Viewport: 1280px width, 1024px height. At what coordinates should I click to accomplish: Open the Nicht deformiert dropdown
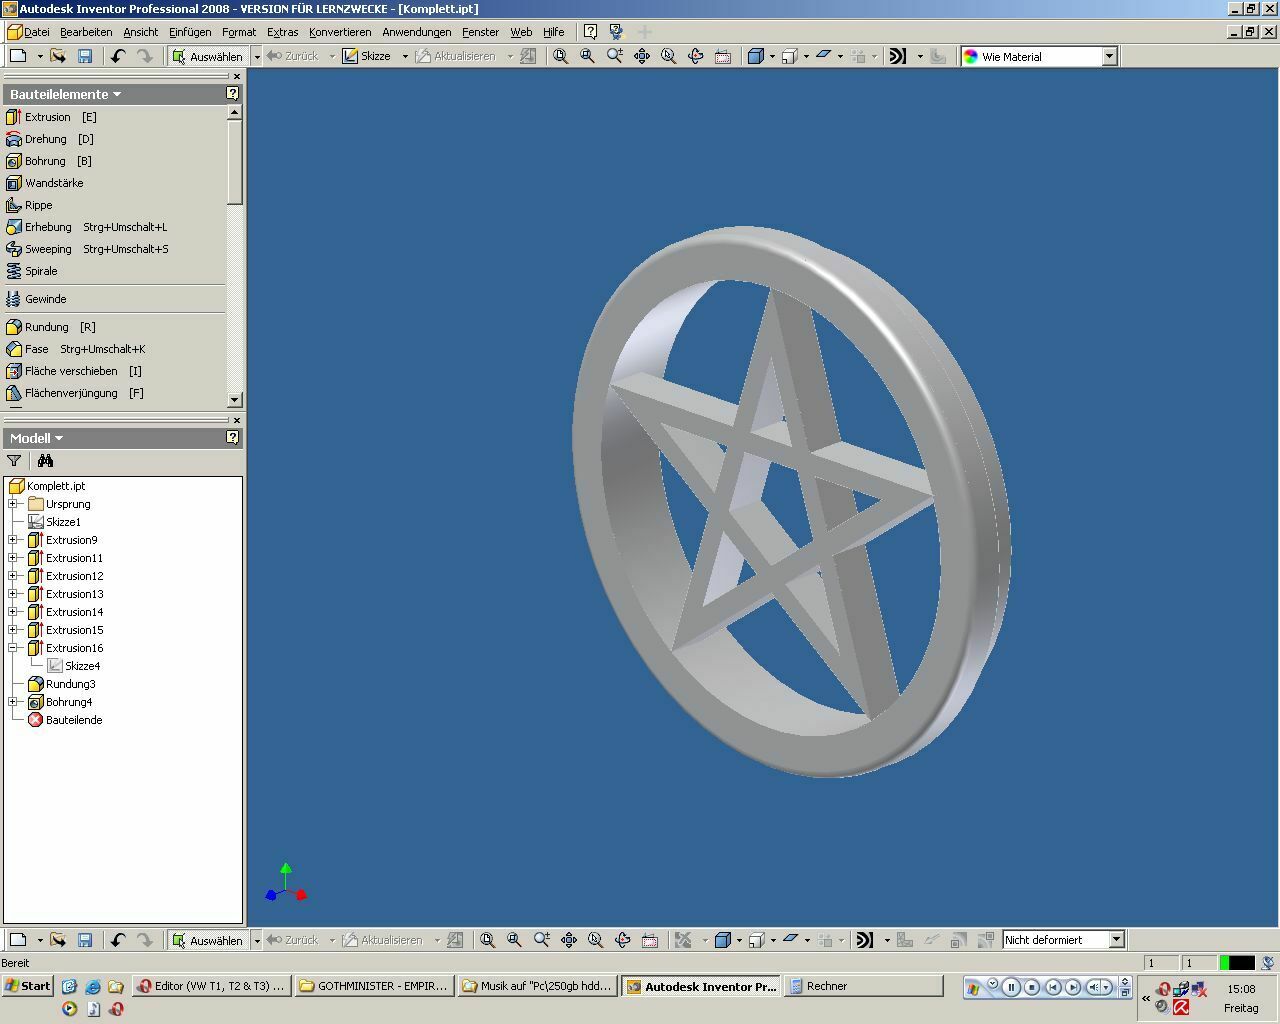[1117, 940]
